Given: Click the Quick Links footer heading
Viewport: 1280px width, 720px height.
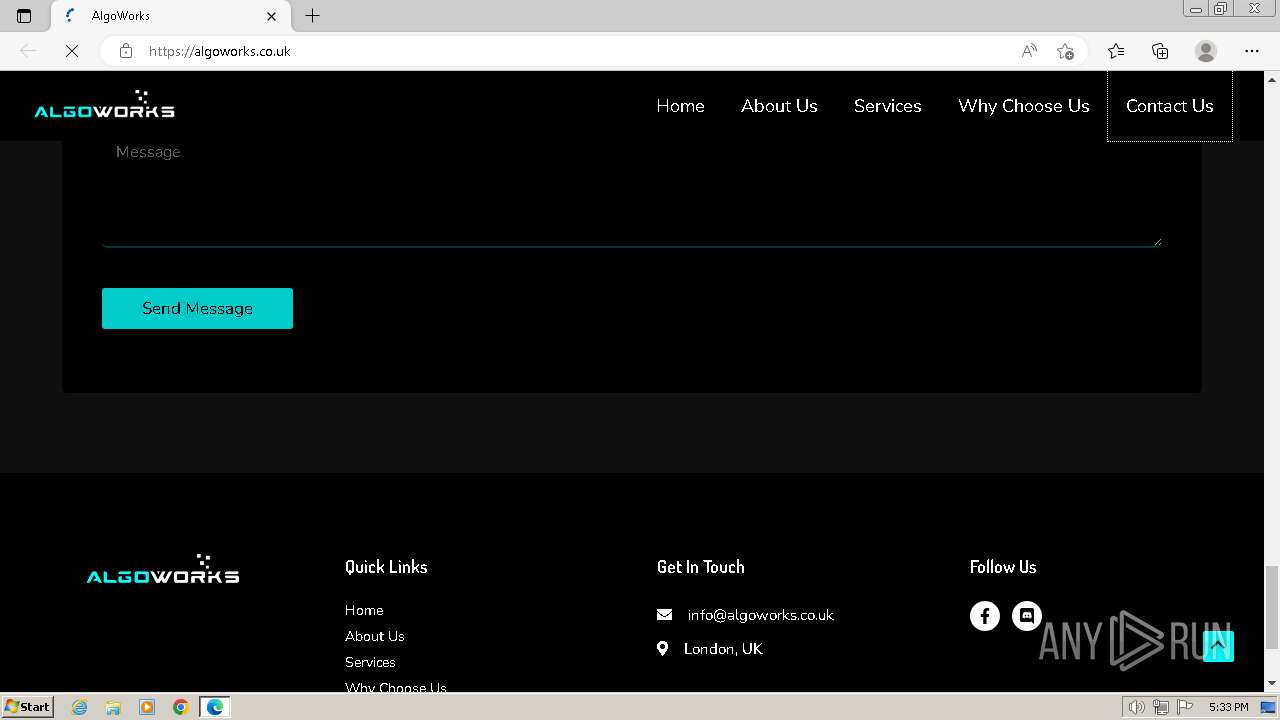Looking at the screenshot, I should [x=386, y=567].
